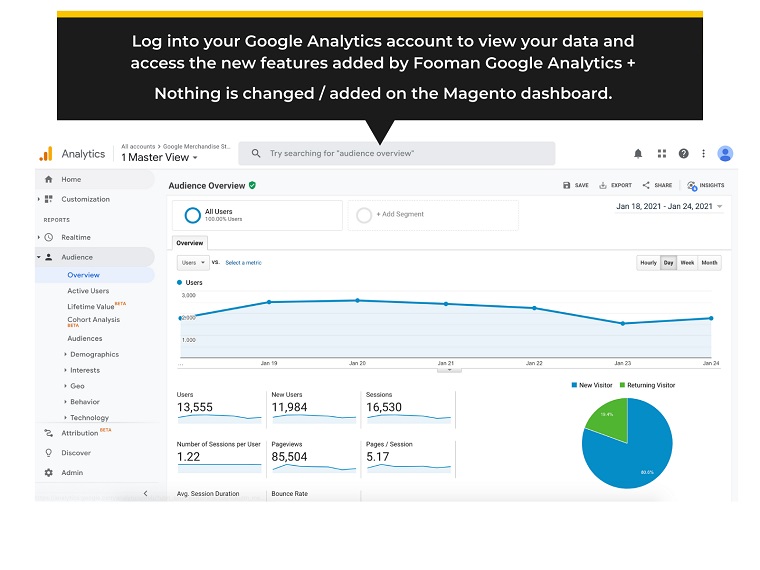Open the date range dropdown

coord(669,206)
